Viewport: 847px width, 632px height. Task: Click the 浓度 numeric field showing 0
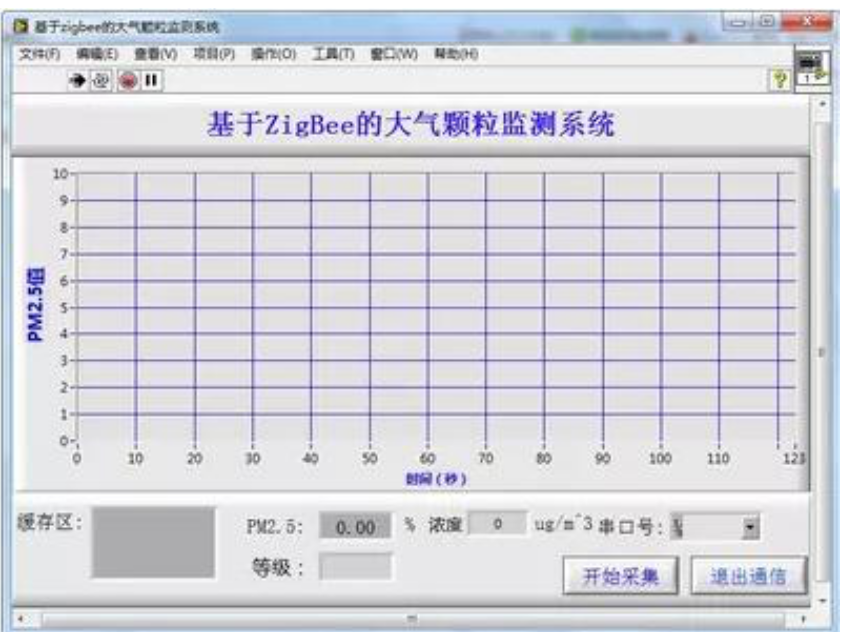coord(497,523)
